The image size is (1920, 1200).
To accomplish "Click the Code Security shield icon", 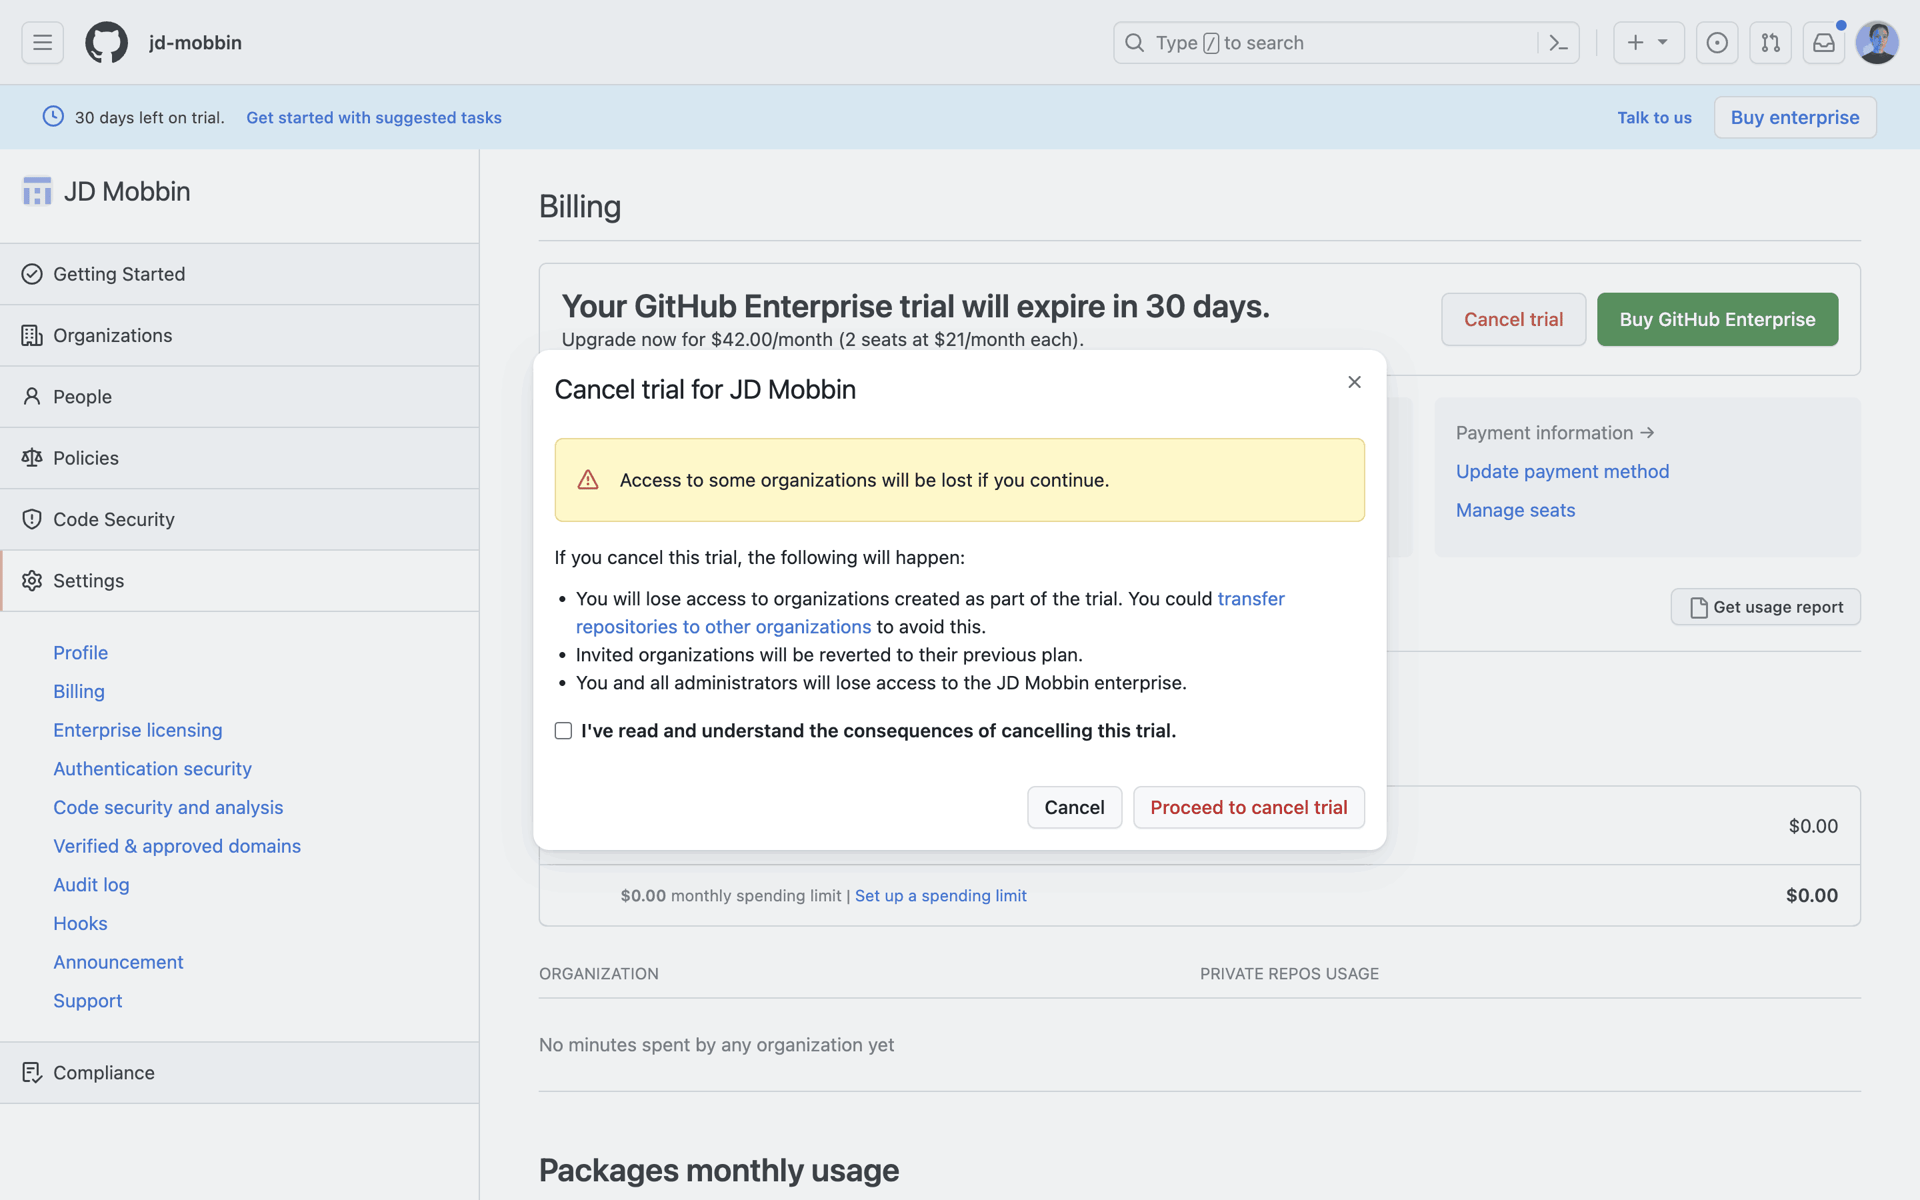I will pyautogui.click(x=32, y=519).
